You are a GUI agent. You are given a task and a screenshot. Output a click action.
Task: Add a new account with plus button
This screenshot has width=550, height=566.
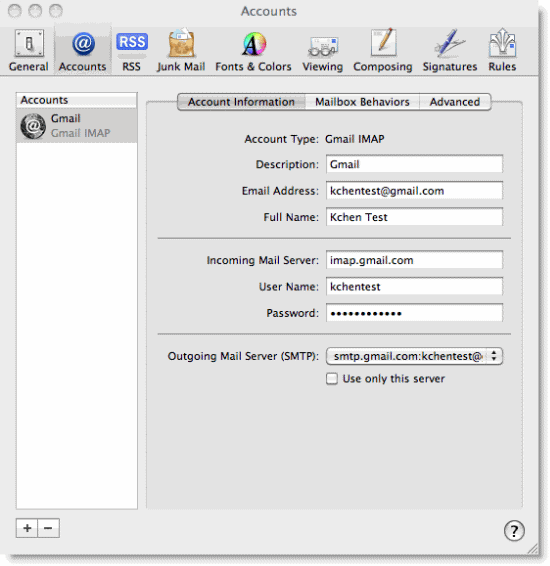pos(27,528)
